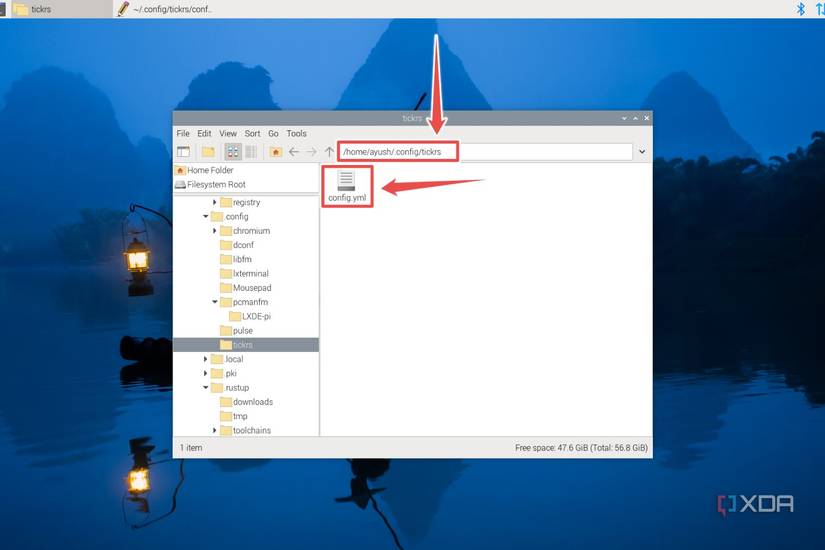Click the '1 item' status bar text

[x=191, y=447]
